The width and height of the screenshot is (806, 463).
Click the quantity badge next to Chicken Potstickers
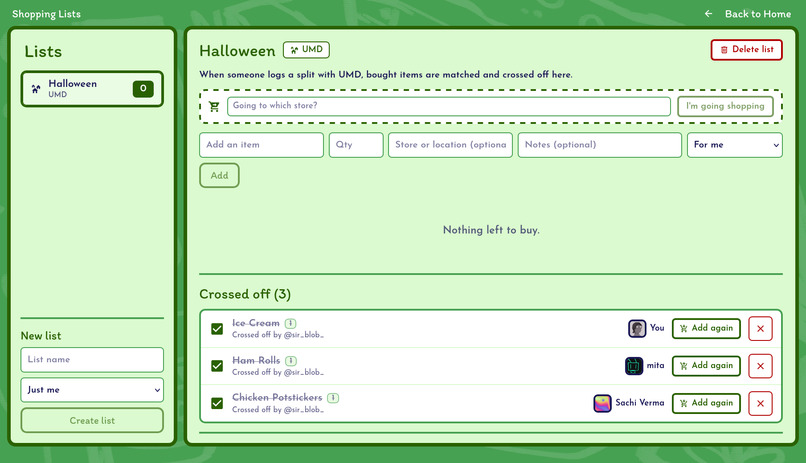(x=333, y=398)
